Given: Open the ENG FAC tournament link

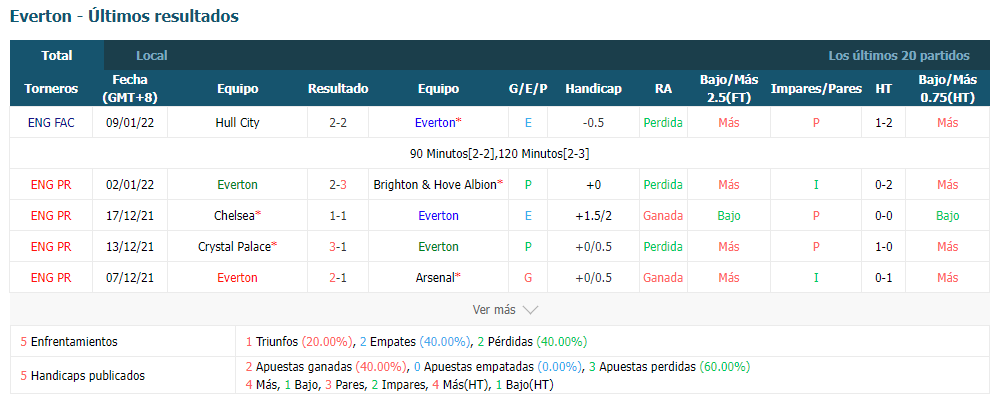Looking at the screenshot, I should (51, 122).
